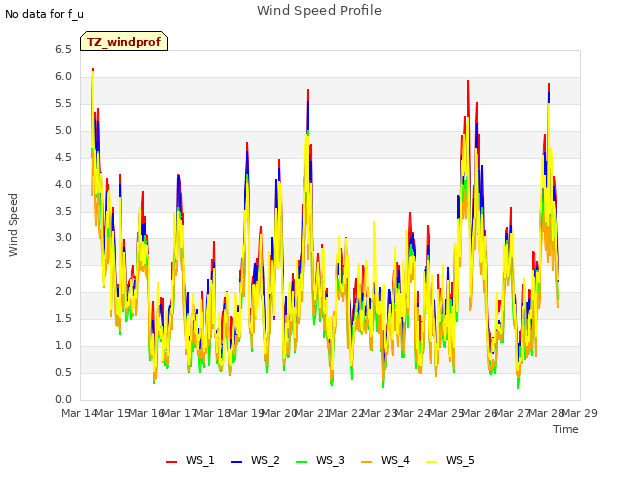Viewport: 640px width, 480px height.
Task: Select the WS_2 legend entry
Action: tap(255, 460)
